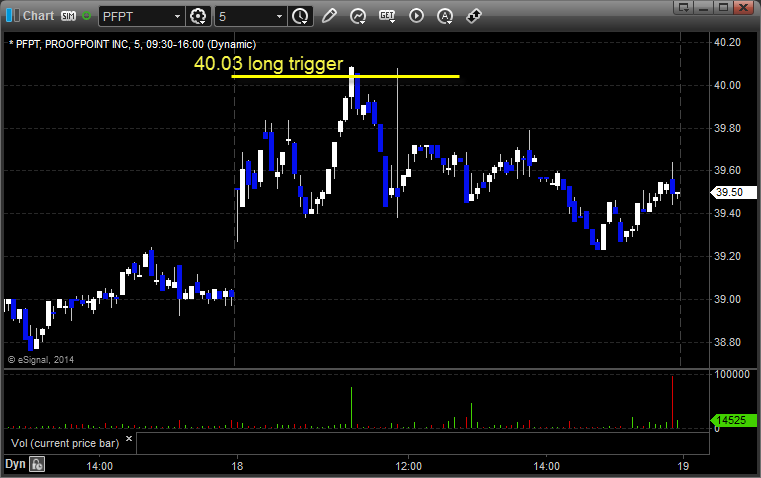Screen dimensions: 761x478
Task: Click the pop-out window icon in title bar
Action: coord(684,7)
